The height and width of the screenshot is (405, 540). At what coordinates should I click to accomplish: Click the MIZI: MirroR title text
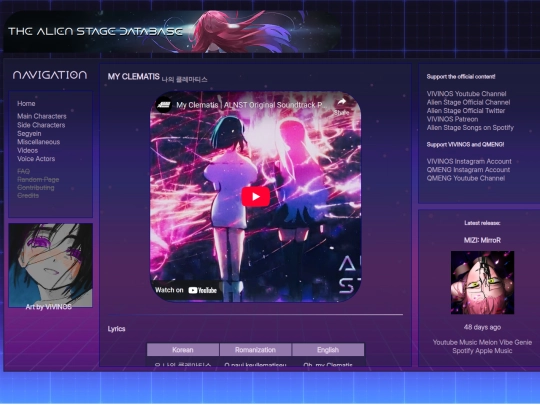482,240
